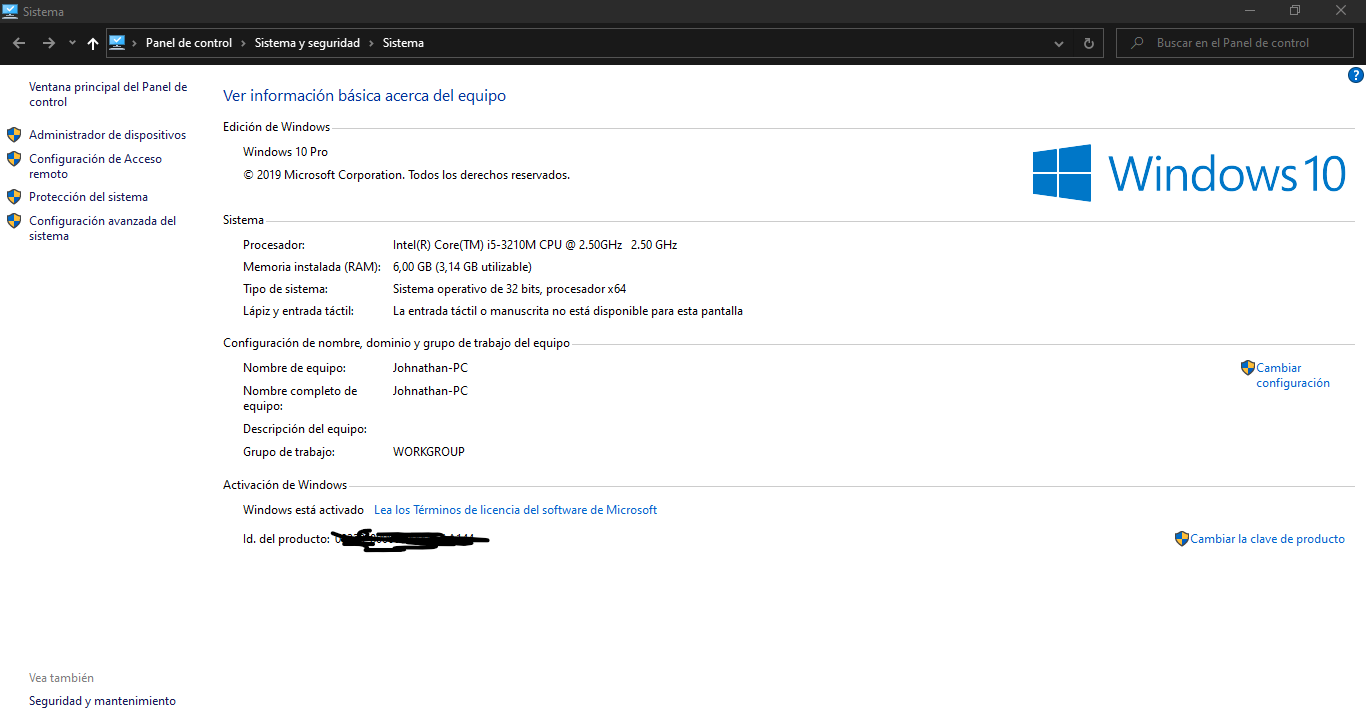Click Windows 10 Pro edition text
Image resolution: width=1366 pixels, height=726 pixels.
point(285,152)
